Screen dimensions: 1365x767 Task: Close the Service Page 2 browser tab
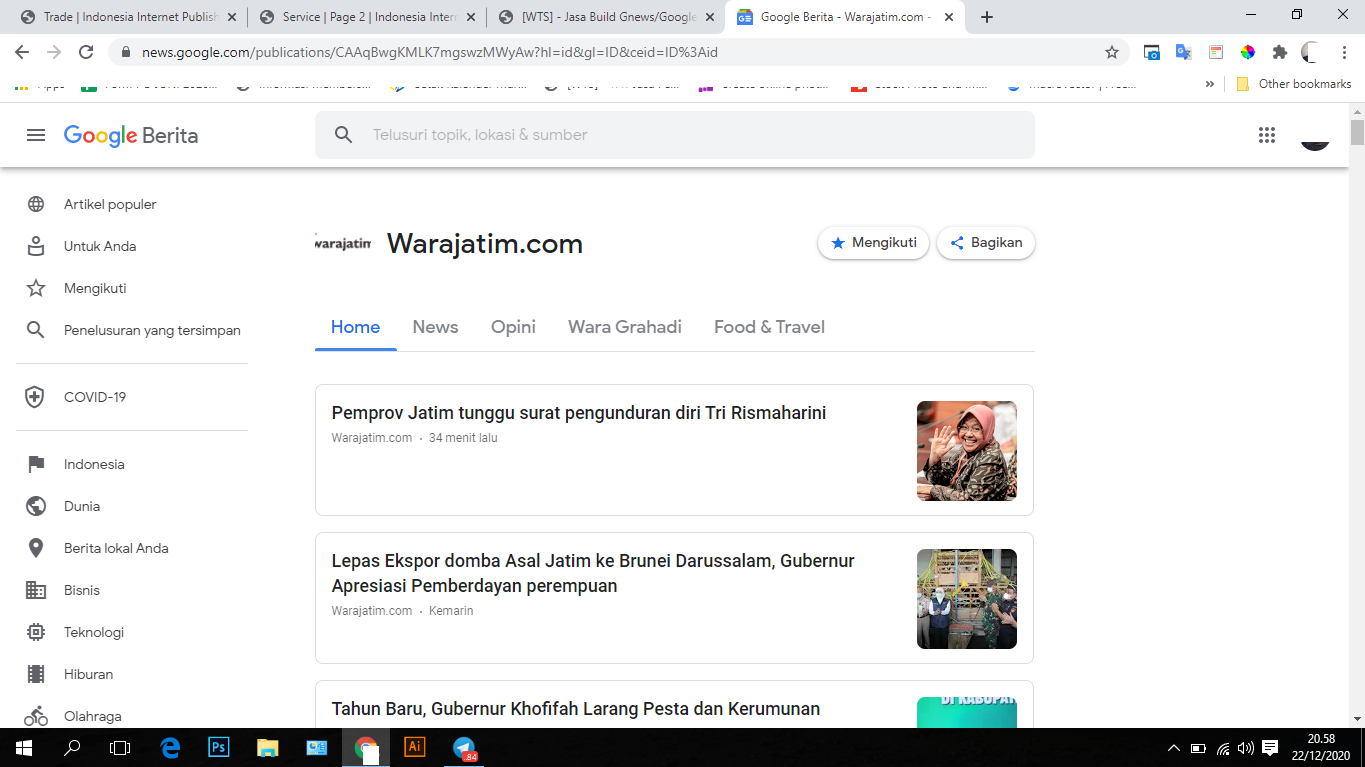tap(469, 17)
